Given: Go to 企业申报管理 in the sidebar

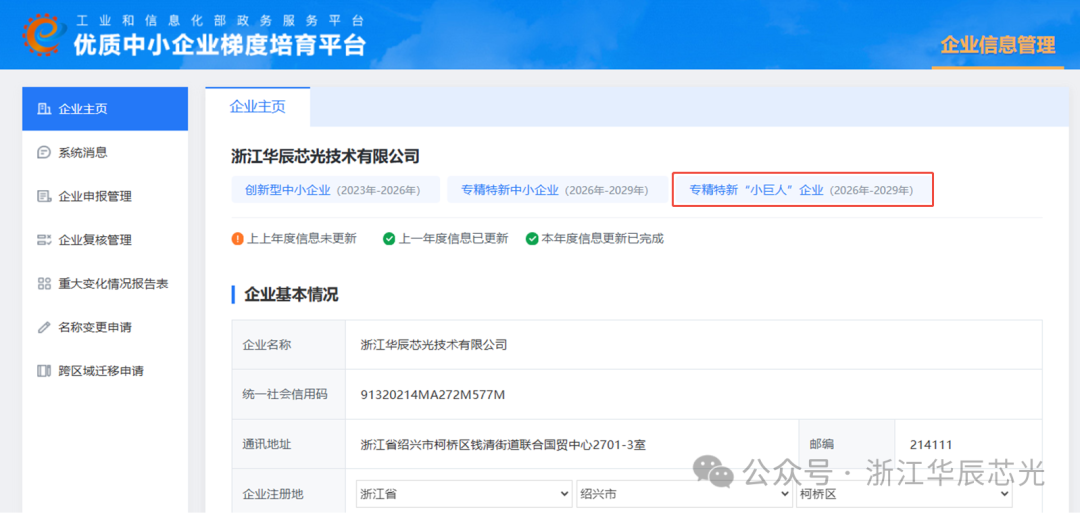Looking at the screenshot, I should (105, 196).
